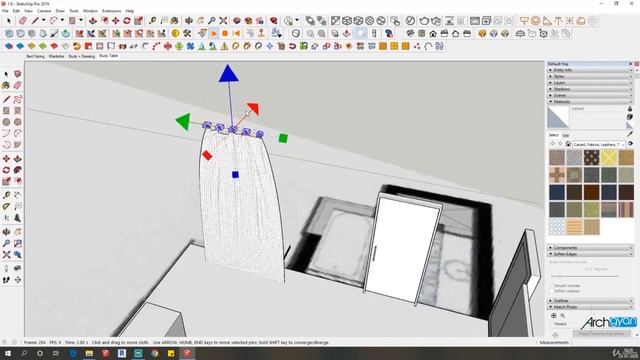Image resolution: width=640 pixels, height=360 pixels.
Task: Select the Move tool in top toolbar
Action: click(x=116, y=21)
